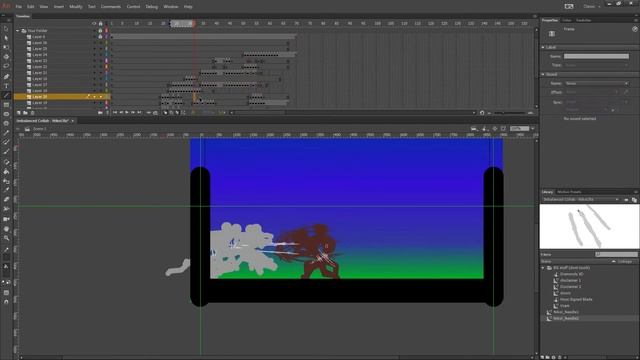Click the new symbol icon in Library
The height and width of the screenshot is (360, 640).
coord(542,357)
